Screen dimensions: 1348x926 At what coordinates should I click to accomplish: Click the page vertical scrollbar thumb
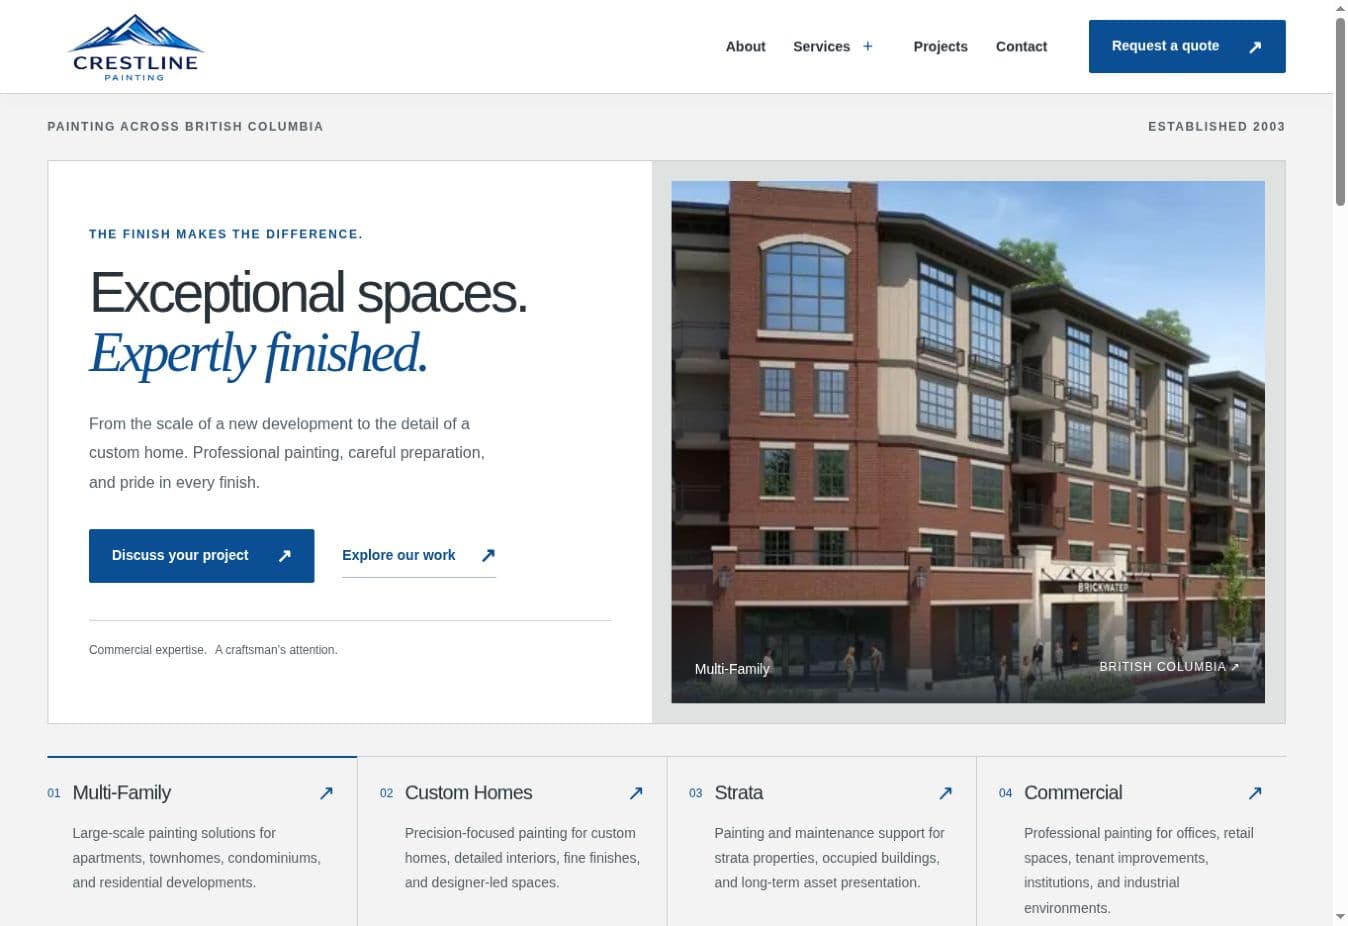coord(1340,110)
